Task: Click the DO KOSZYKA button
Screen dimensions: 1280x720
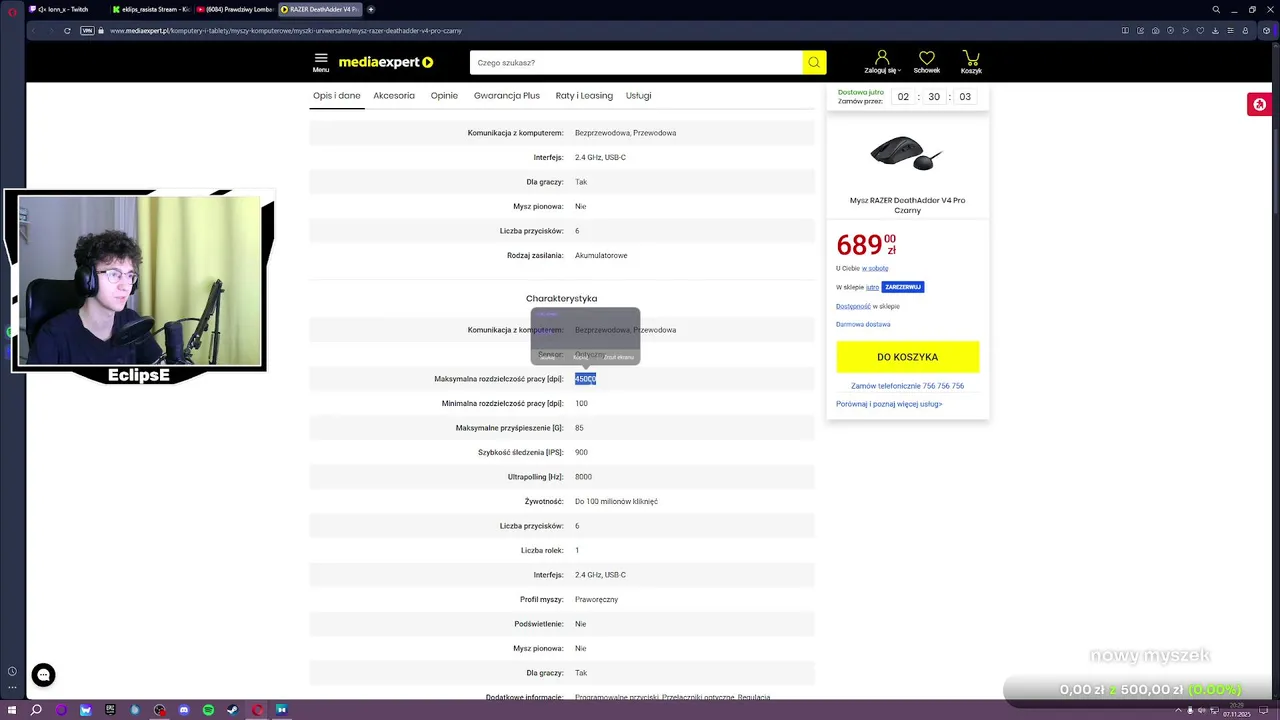Action: 907,357
